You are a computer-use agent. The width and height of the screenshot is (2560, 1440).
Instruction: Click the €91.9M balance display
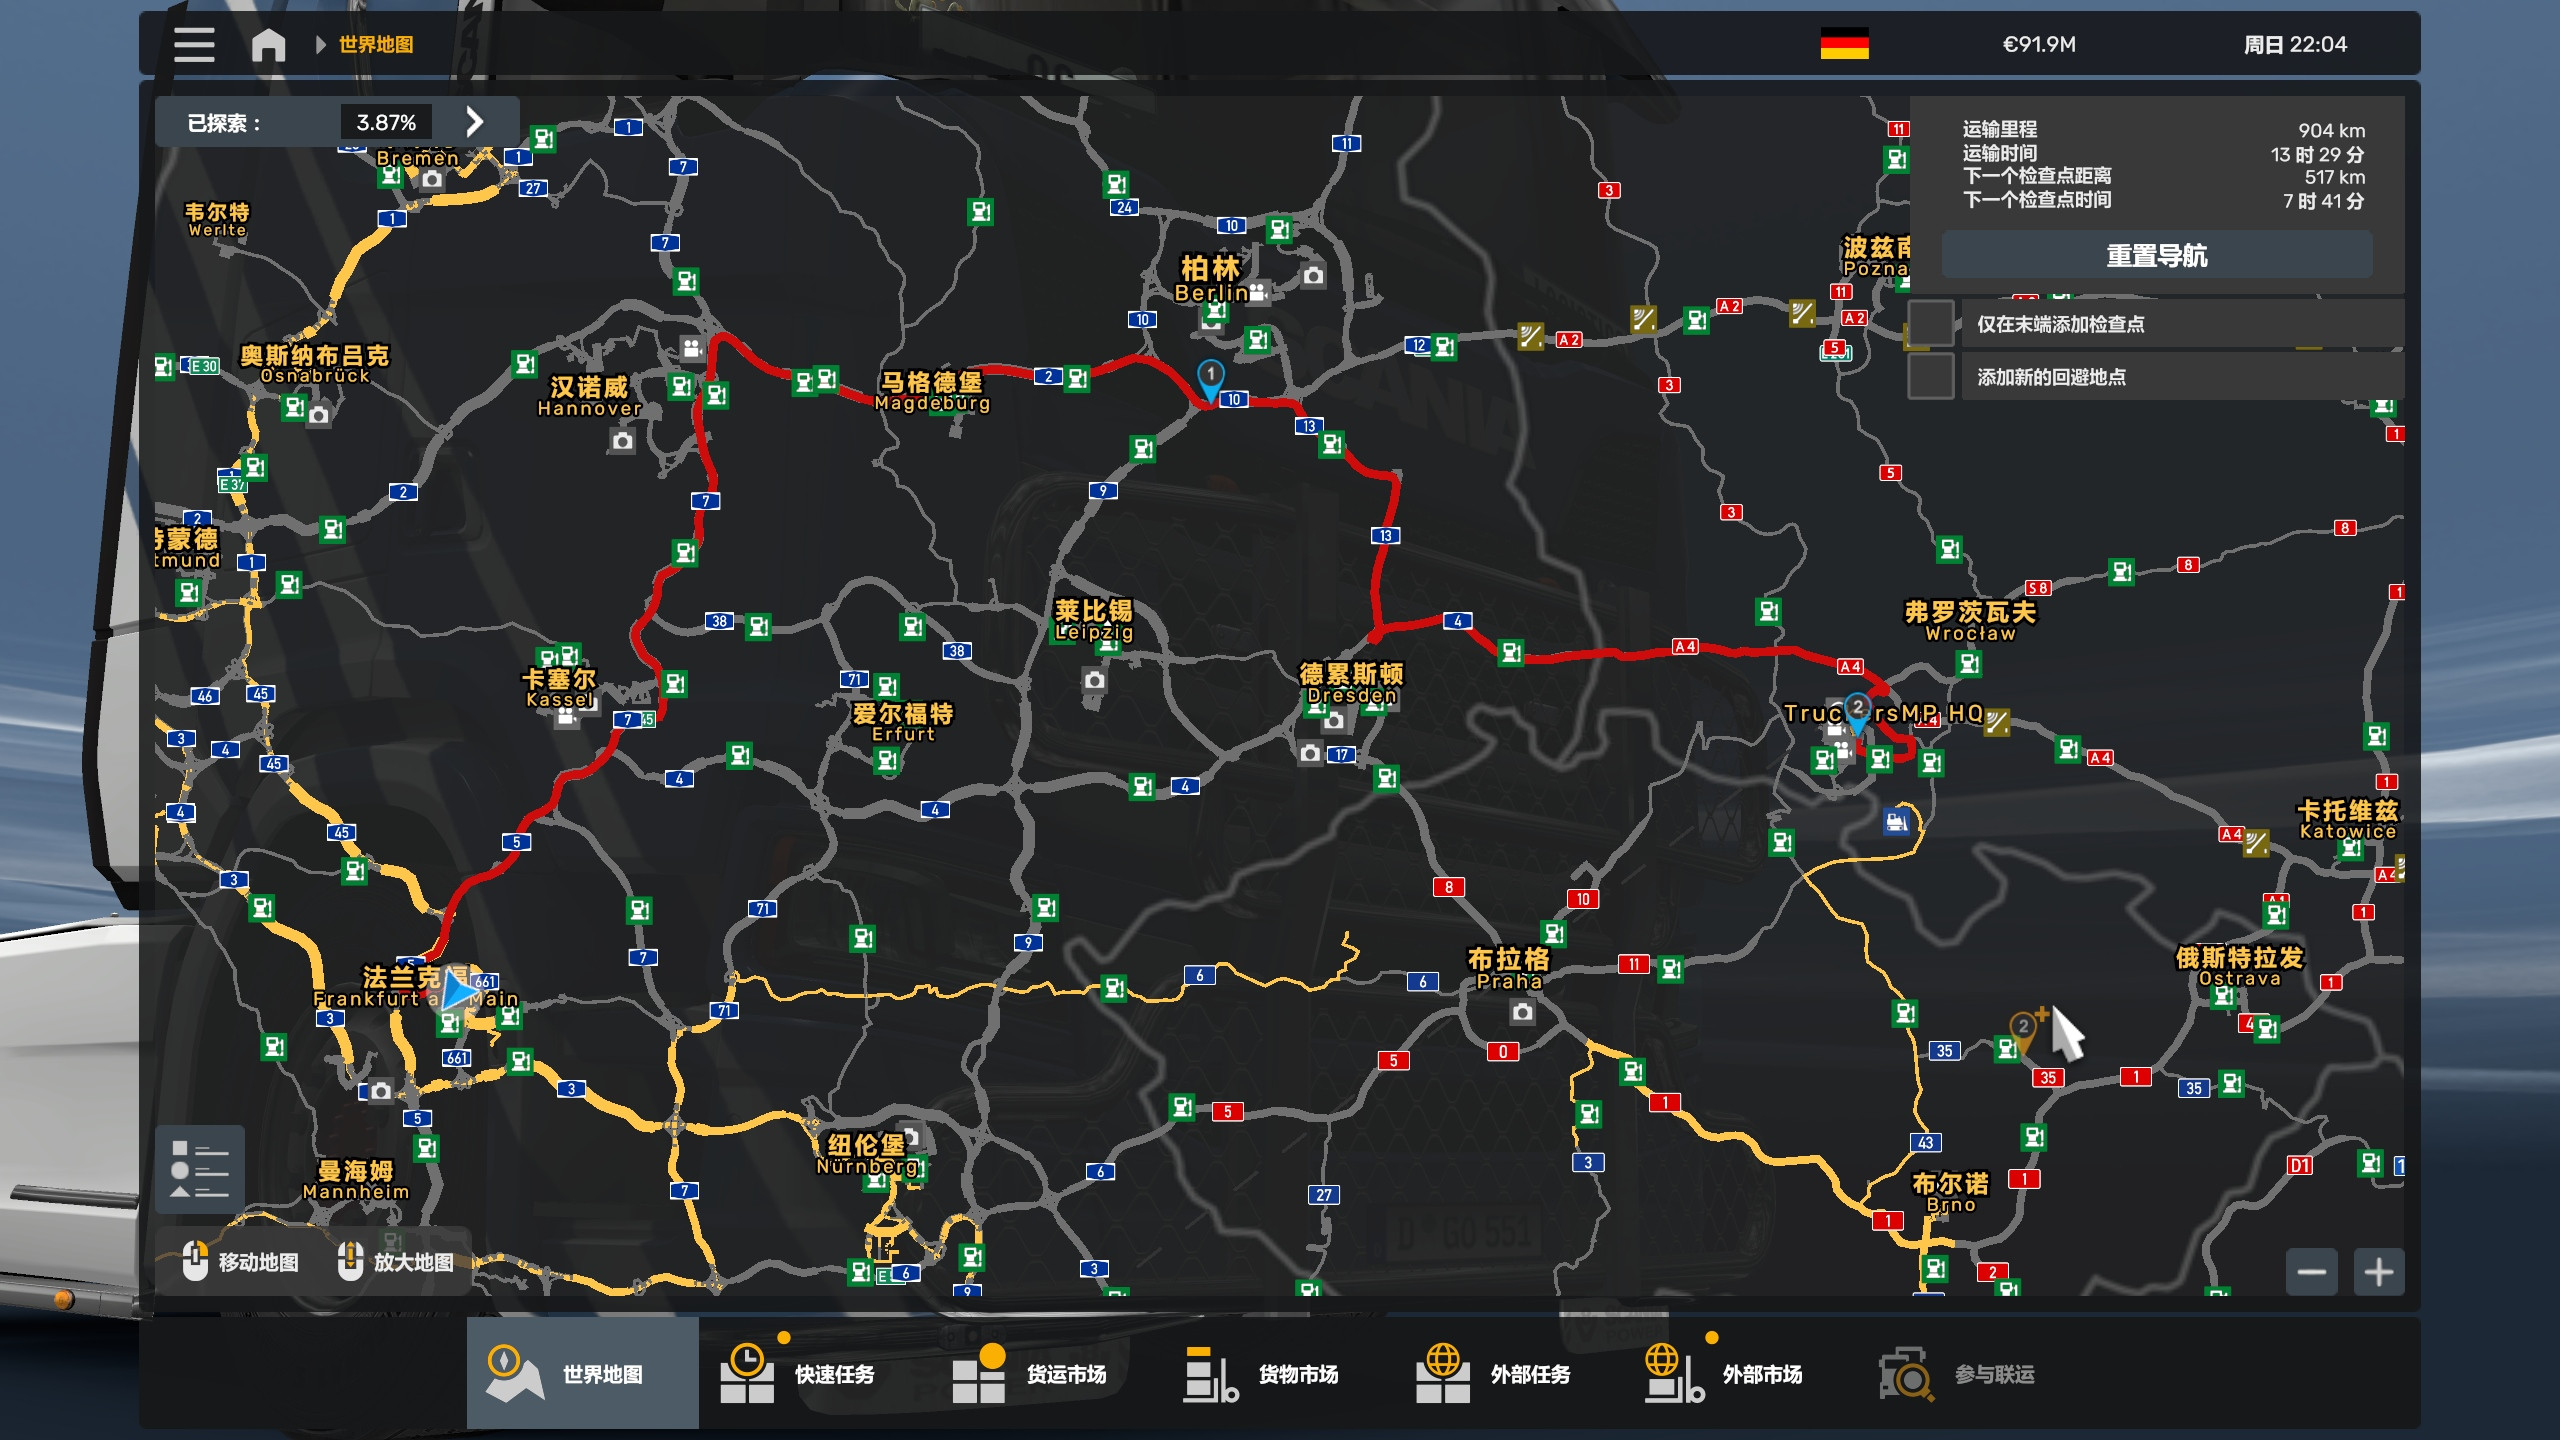(x=2039, y=44)
